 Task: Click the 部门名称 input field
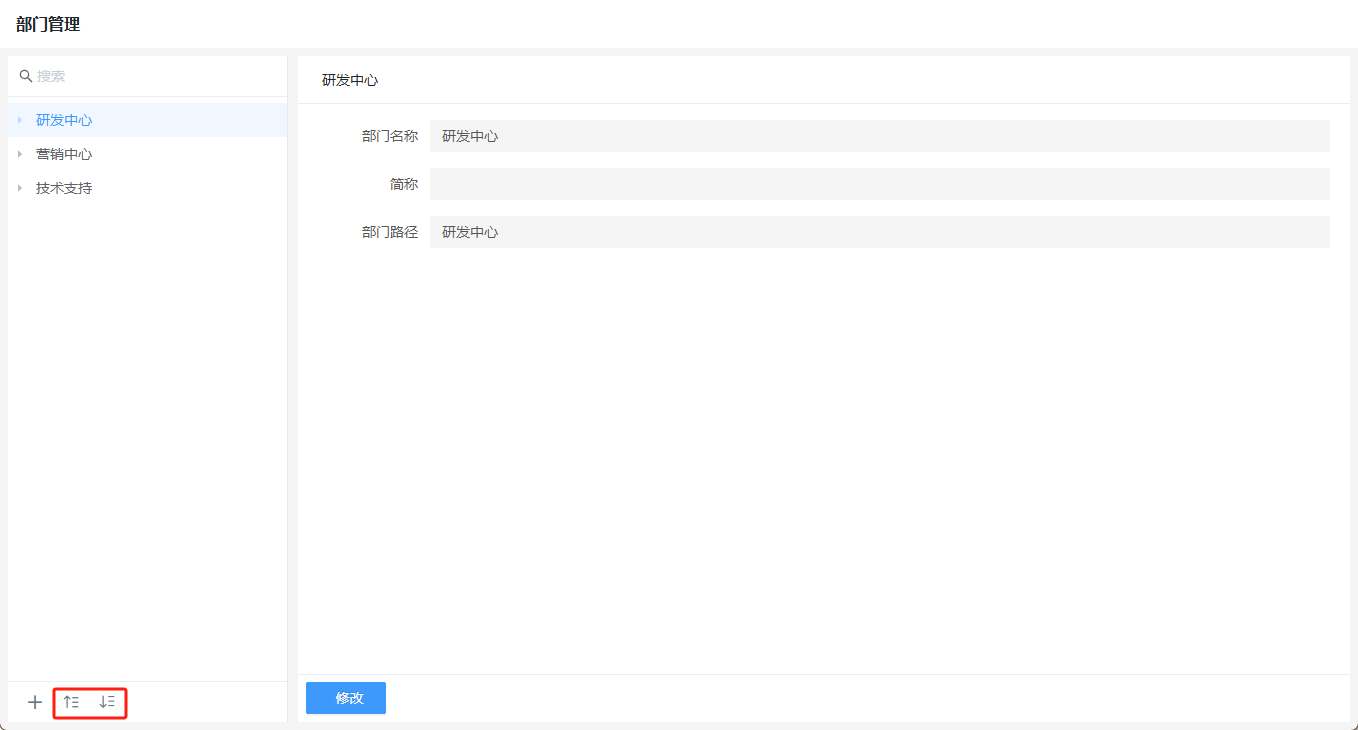click(x=879, y=136)
